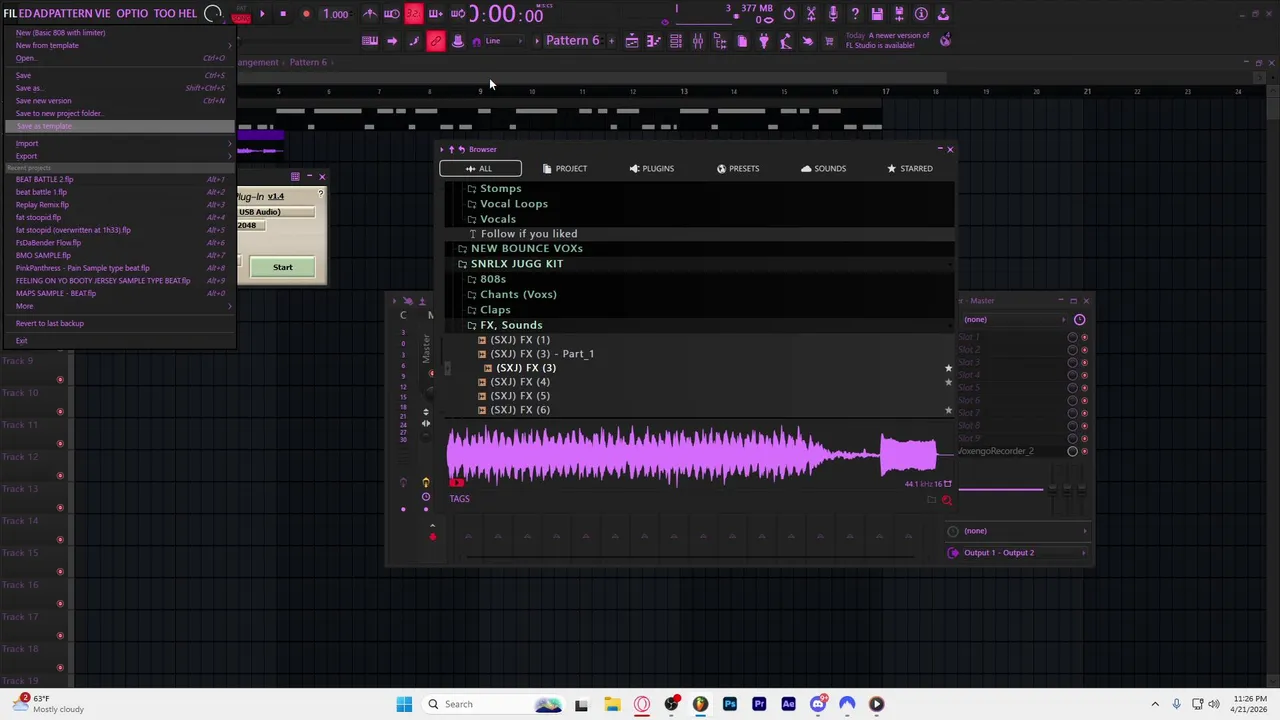This screenshot has height=720, width=1280.
Task: Expand the Chants (Voxs) folder
Action: [x=518, y=295]
